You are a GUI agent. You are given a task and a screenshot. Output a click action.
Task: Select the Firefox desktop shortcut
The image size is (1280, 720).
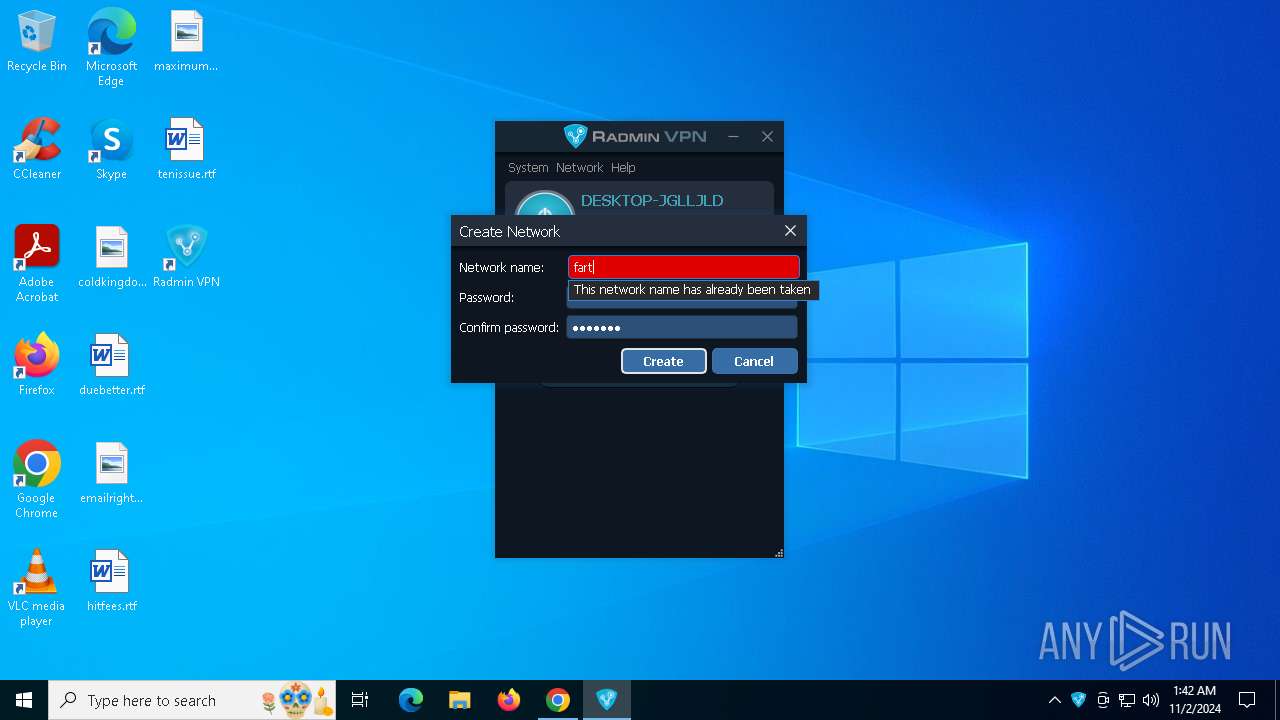[37, 366]
